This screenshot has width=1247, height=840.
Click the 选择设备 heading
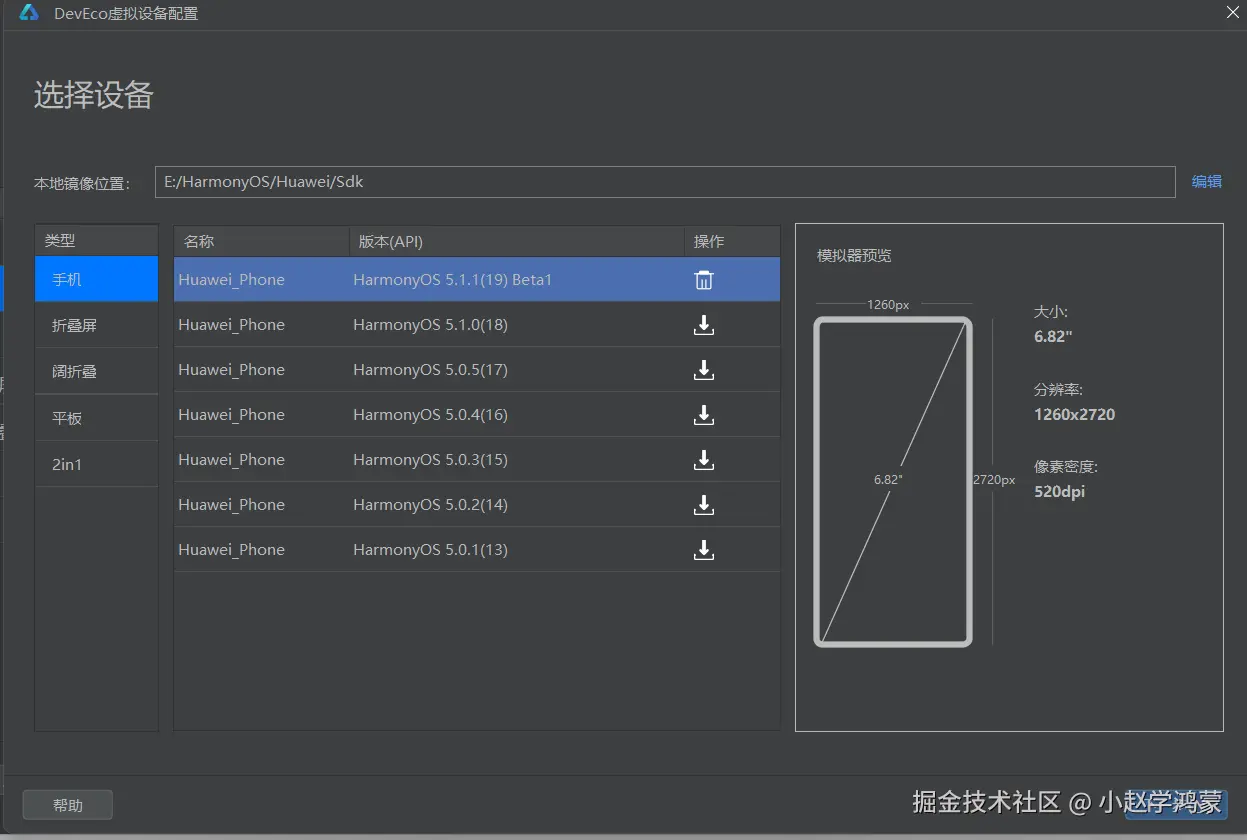click(94, 95)
